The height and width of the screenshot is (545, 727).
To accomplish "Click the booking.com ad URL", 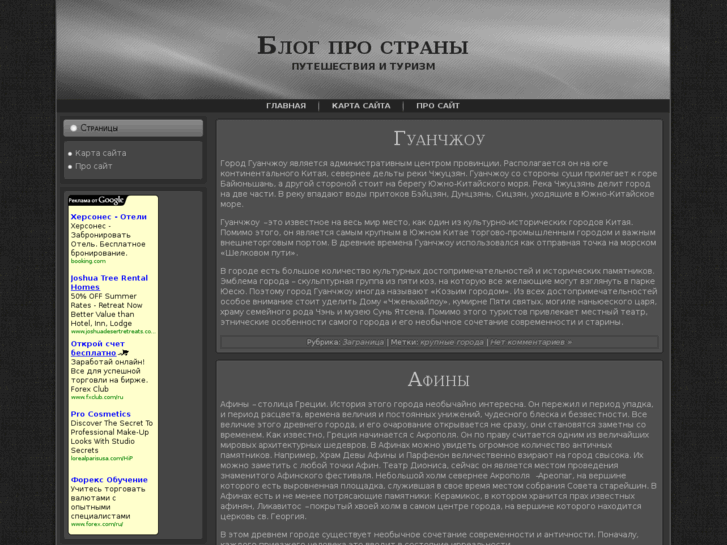I will coord(88,261).
